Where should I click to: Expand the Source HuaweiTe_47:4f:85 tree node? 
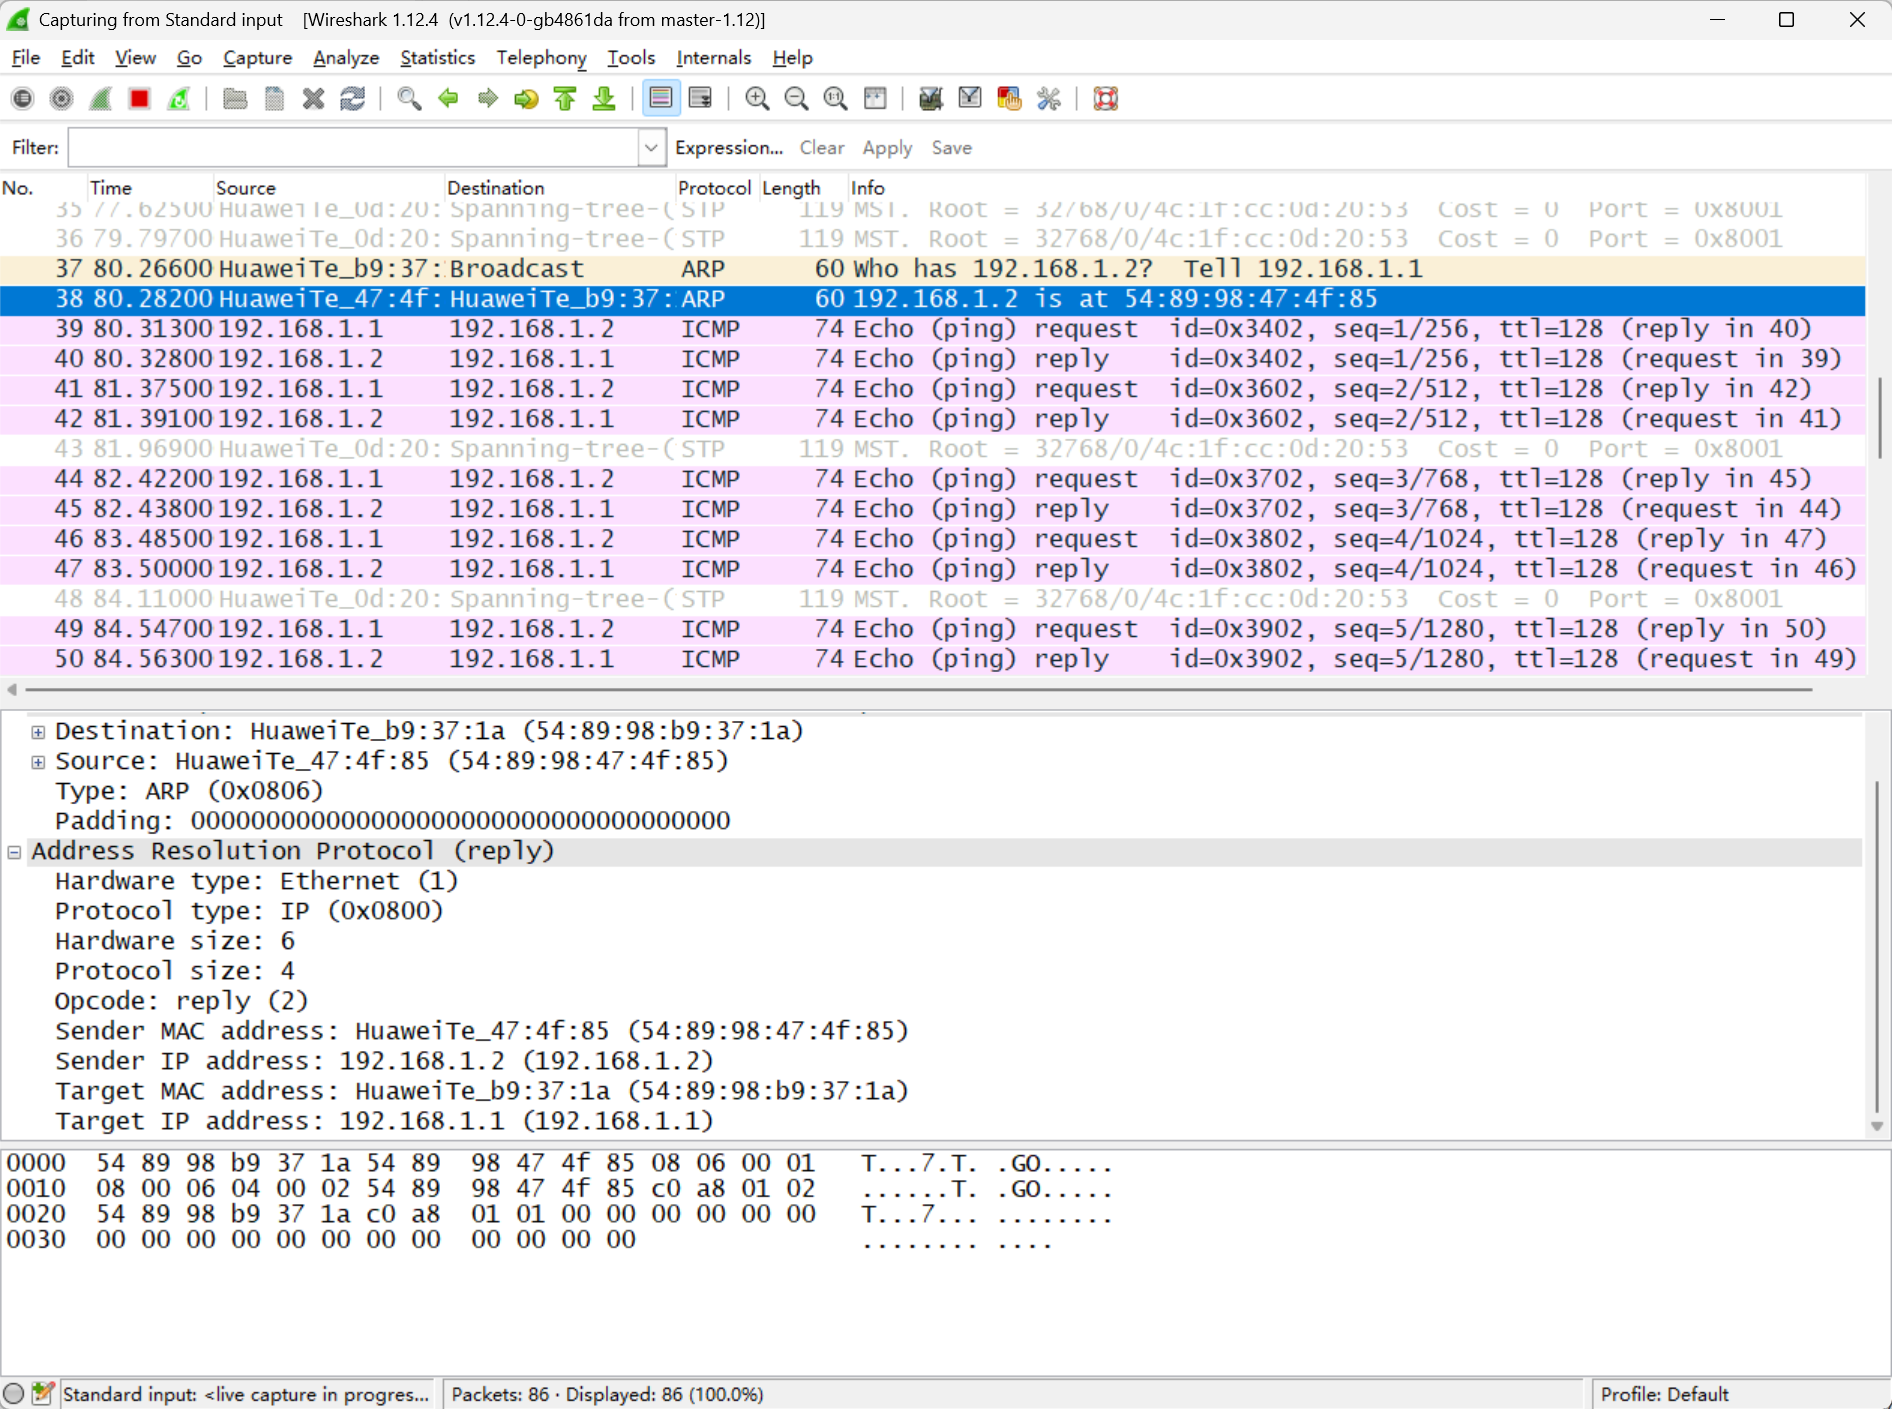[x=38, y=762]
